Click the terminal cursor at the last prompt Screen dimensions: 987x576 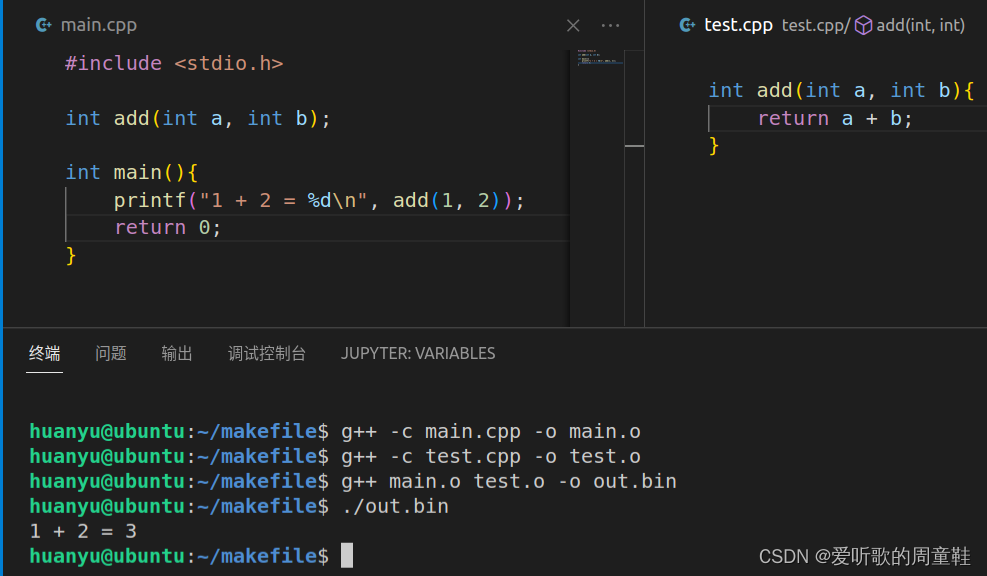click(347, 556)
